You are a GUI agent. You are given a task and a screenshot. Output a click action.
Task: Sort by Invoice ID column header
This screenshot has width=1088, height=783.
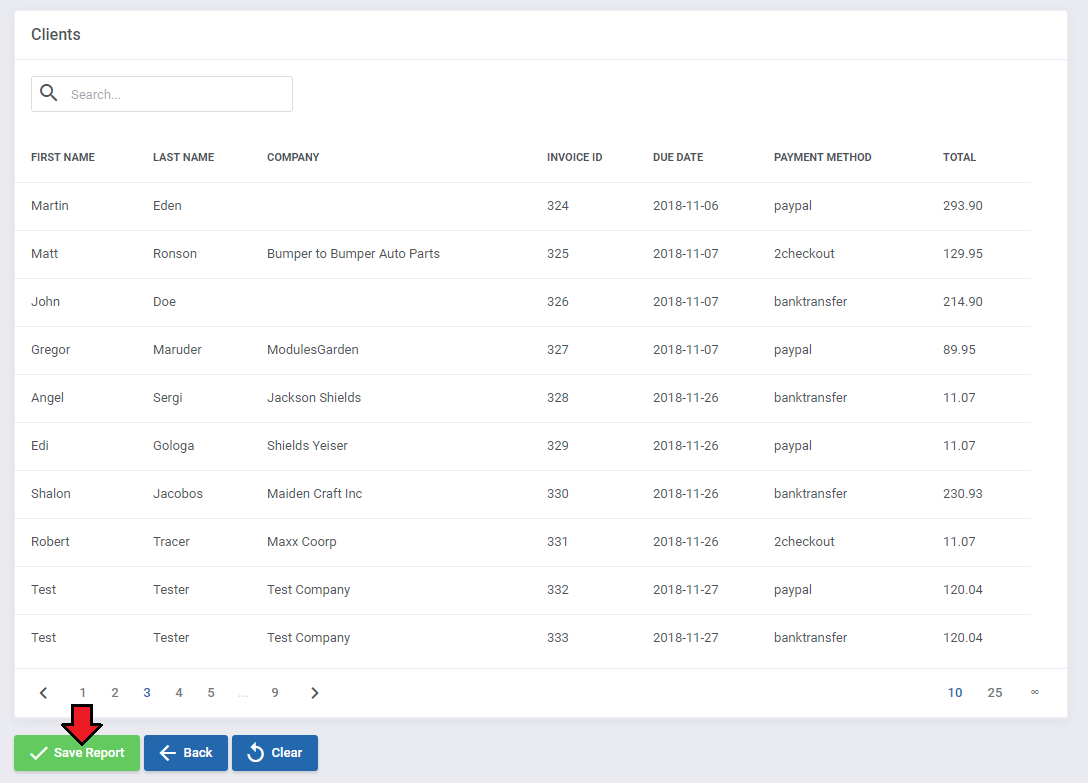coord(575,158)
